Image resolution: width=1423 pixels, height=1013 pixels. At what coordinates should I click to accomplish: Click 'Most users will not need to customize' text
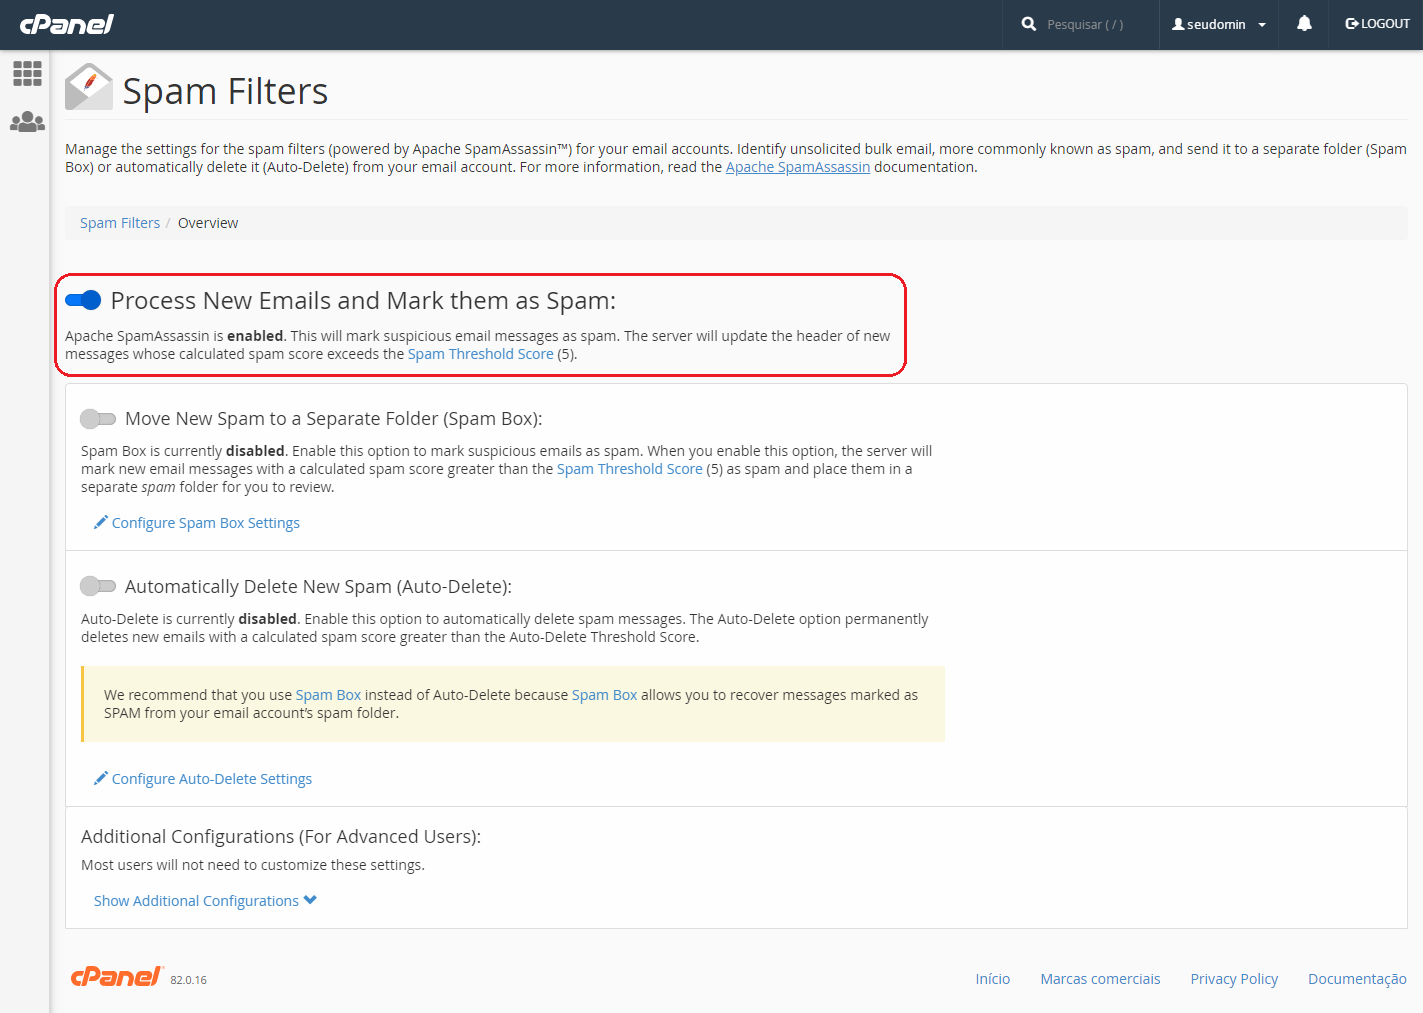pos(253,865)
